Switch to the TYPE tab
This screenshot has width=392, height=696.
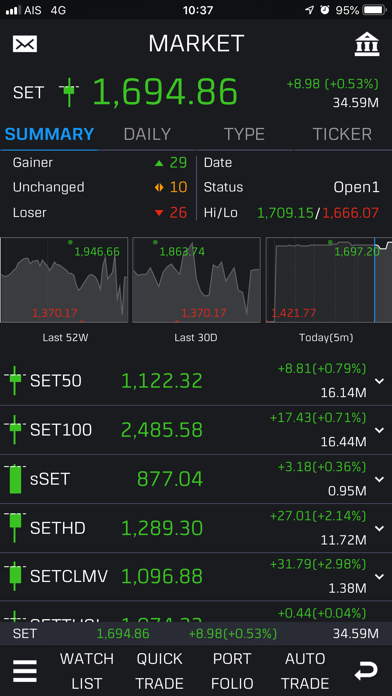tap(244, 134)
